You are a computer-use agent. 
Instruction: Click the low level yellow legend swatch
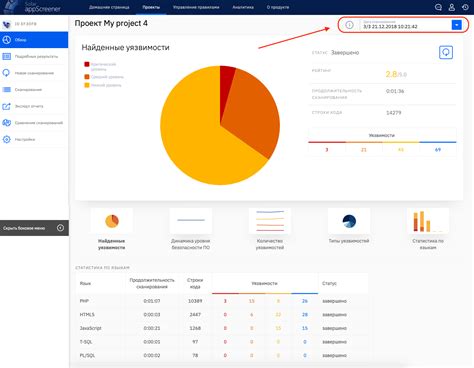[x=87, y=85]
